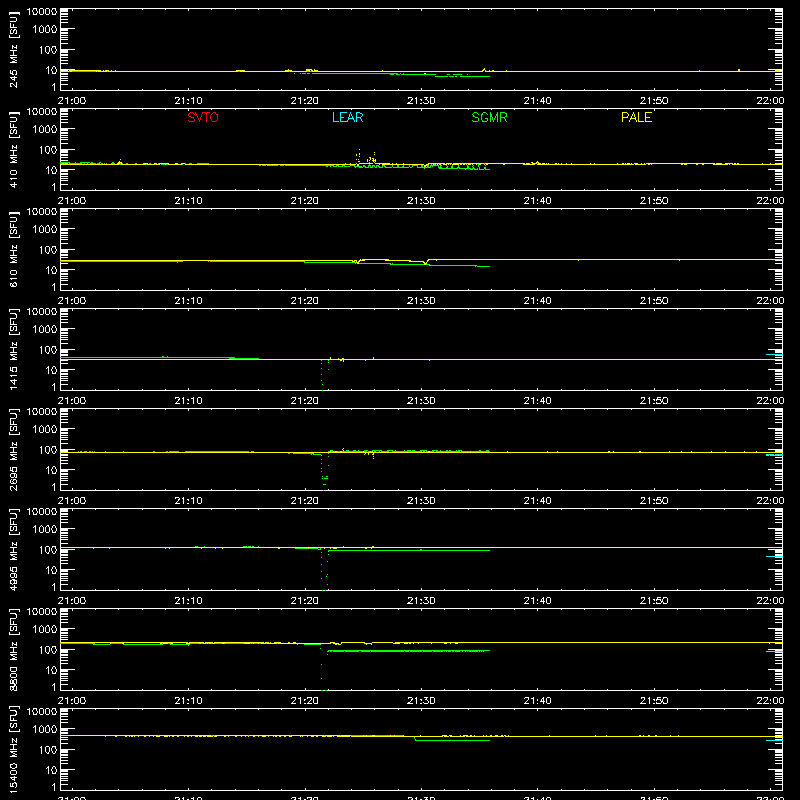This screenshot has width=800, height=800.
Task: Click 21:50 tick label below 610 MHz plot
Action: [x=654, y=301]
